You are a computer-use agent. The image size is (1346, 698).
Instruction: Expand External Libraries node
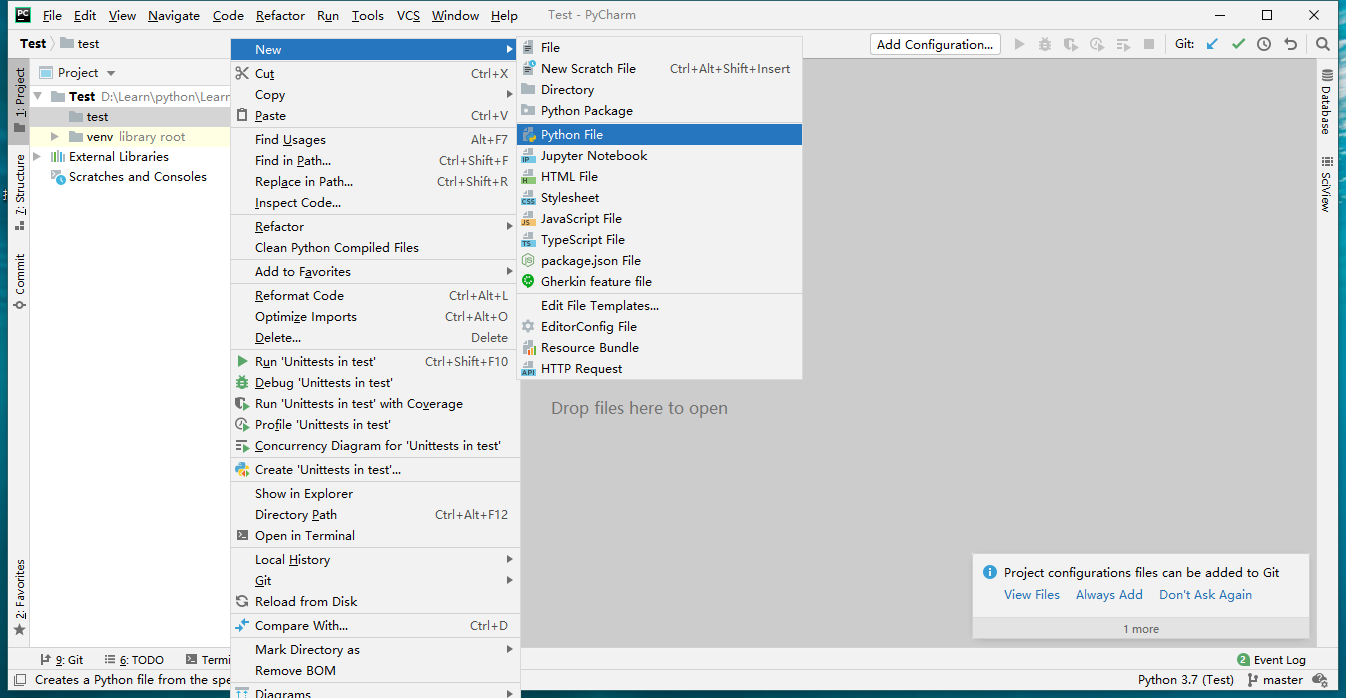coord(38,157)
